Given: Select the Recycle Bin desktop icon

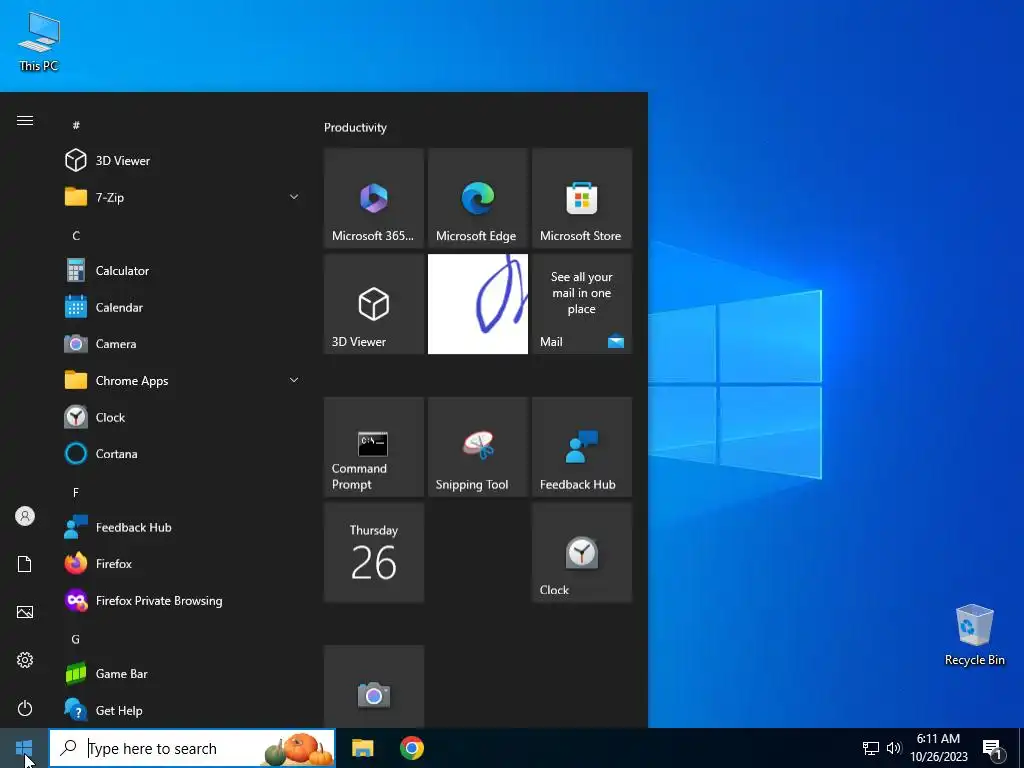Looking at the screenshot, I should (x=974, y=635).
